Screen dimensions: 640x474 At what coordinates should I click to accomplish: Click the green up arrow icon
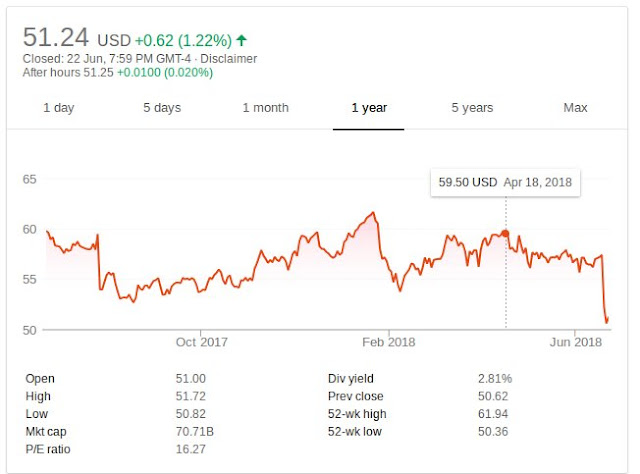(x=241, y=41)
